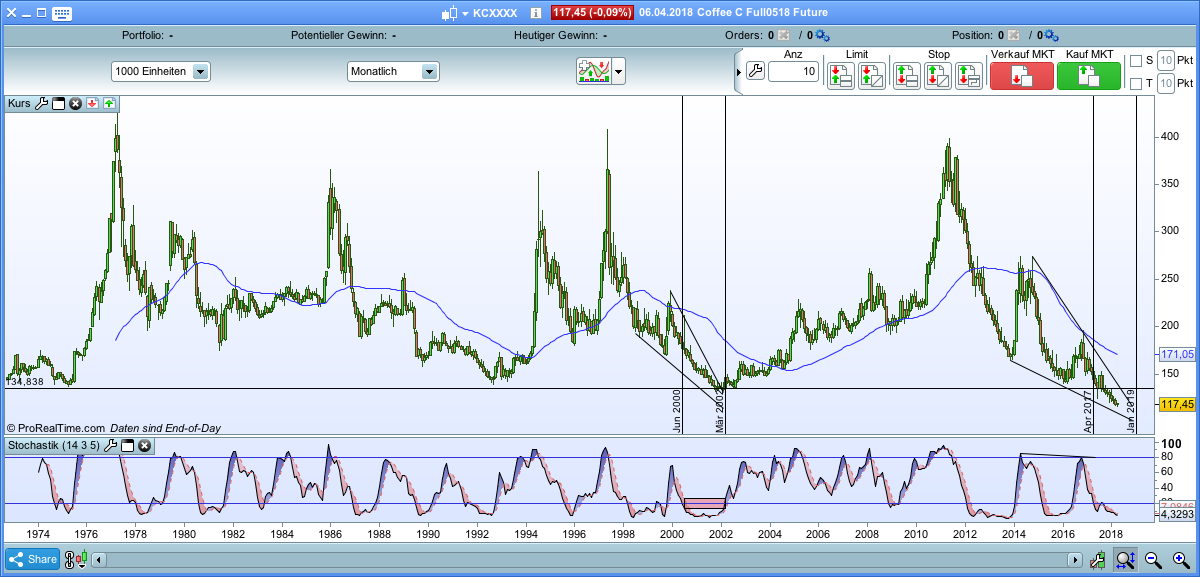This screenshot has height=577, width=1200.
Task: Click the second Stop order icon
Action: tap(938, 76)
